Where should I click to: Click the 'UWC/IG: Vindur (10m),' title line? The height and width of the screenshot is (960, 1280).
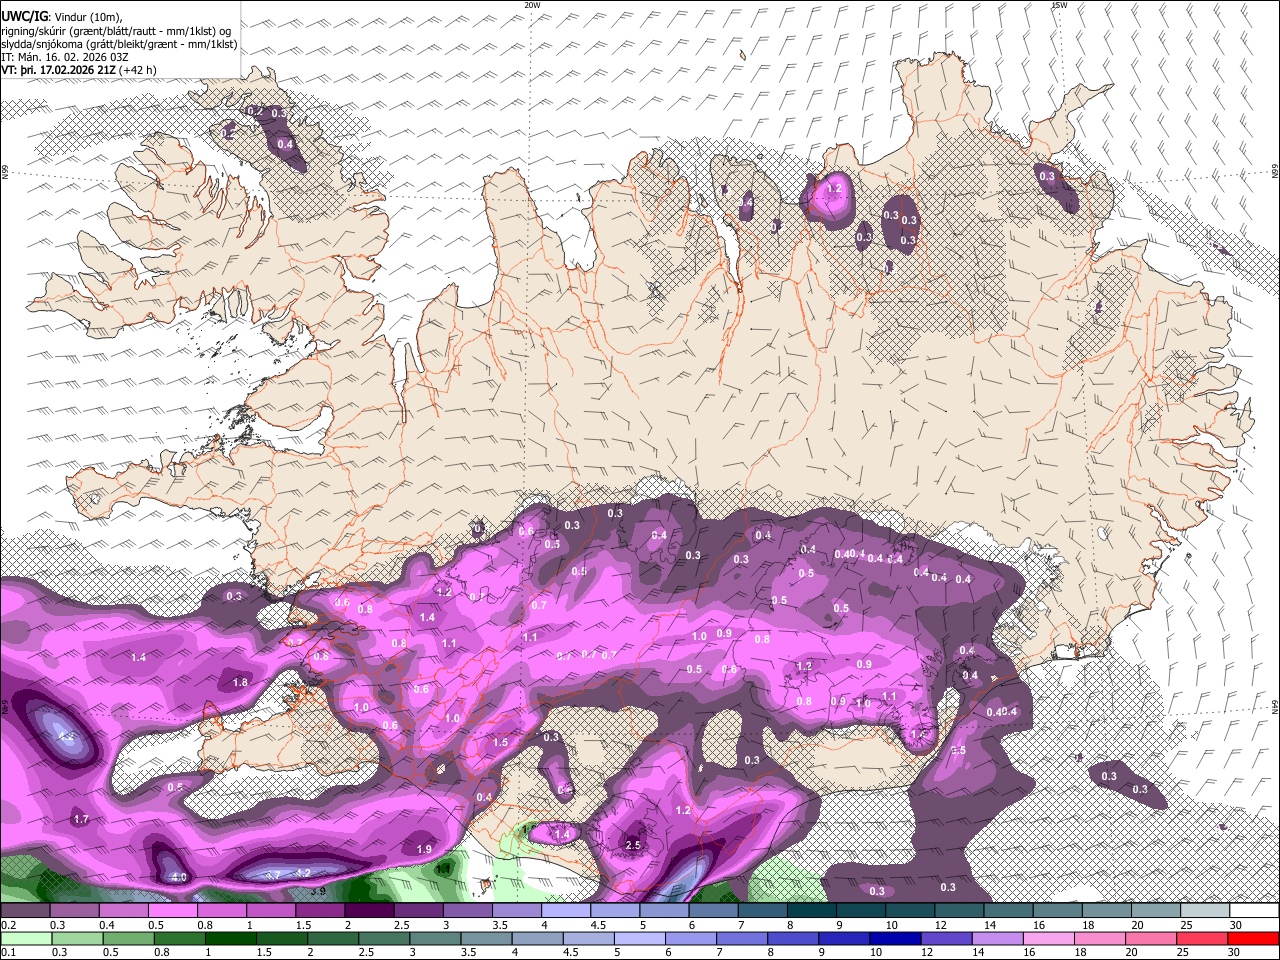[62, 16]
